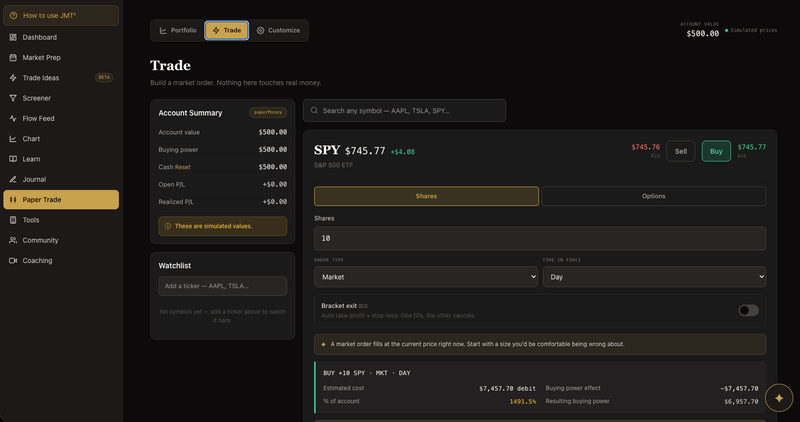Open Screener from the sidebar

pyautogui.click(x=61, y=98)
